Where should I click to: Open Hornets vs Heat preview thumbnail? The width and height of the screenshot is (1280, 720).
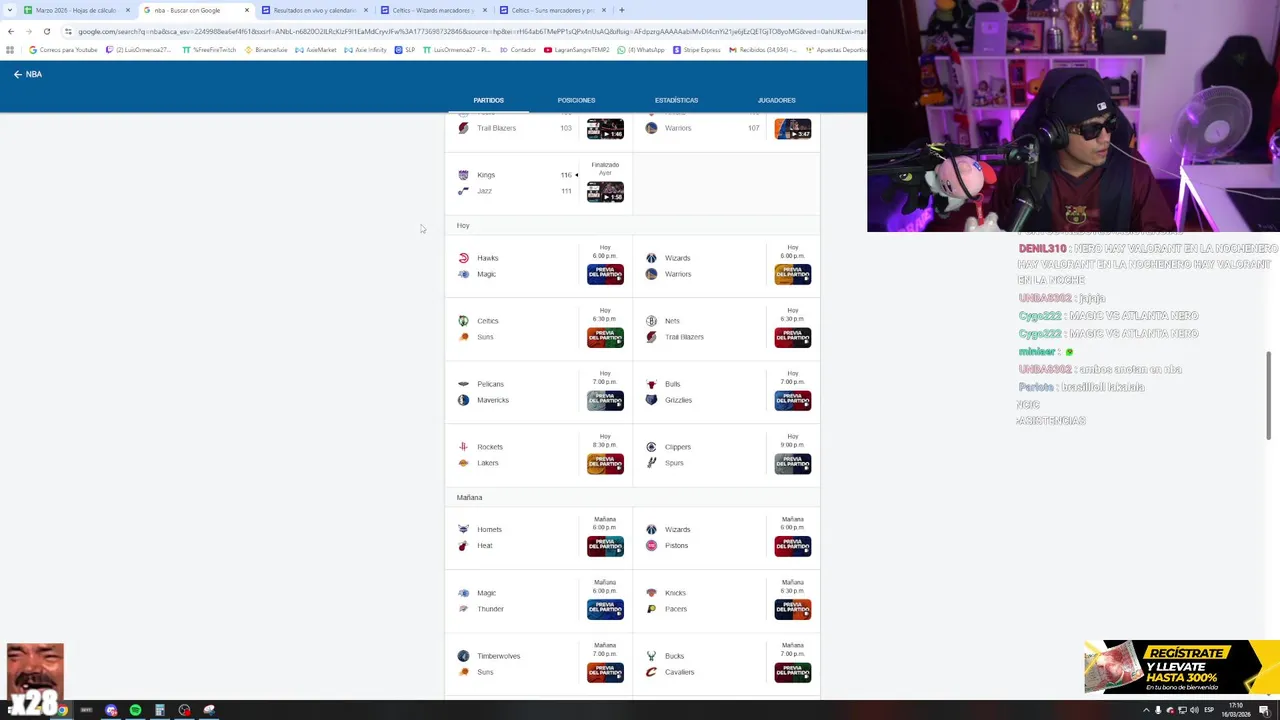[x=605, y=546]
